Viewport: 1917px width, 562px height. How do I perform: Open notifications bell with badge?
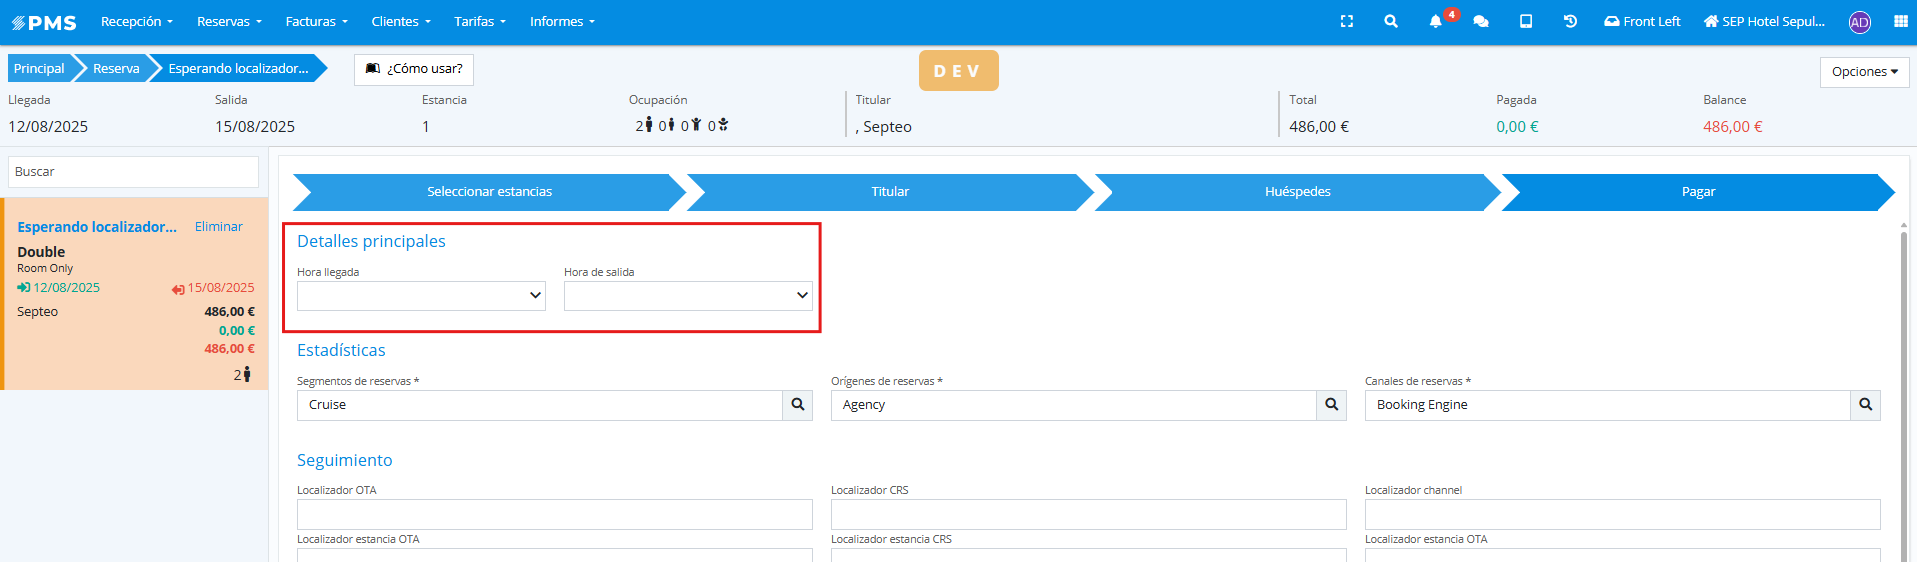pyautogui.click(x=1436, y=21)
